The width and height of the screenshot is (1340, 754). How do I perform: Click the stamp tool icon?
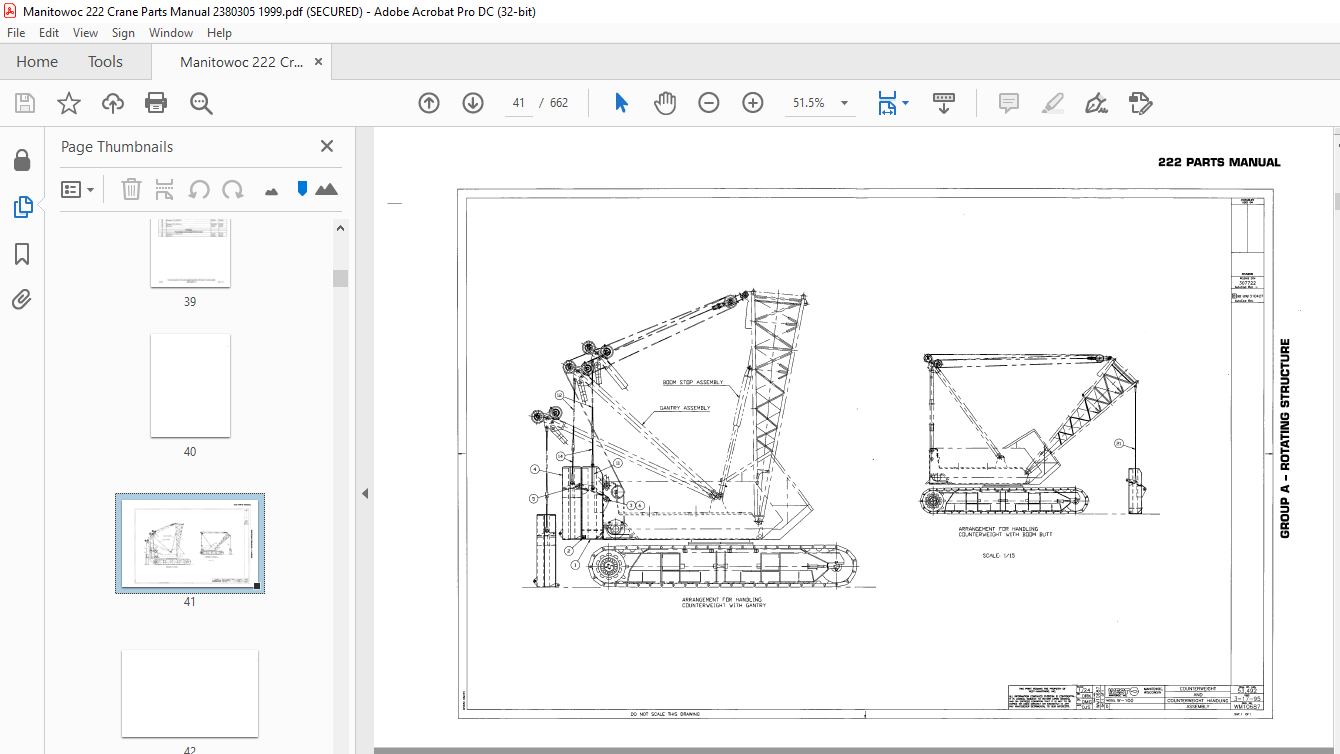tap(1141, 103)
